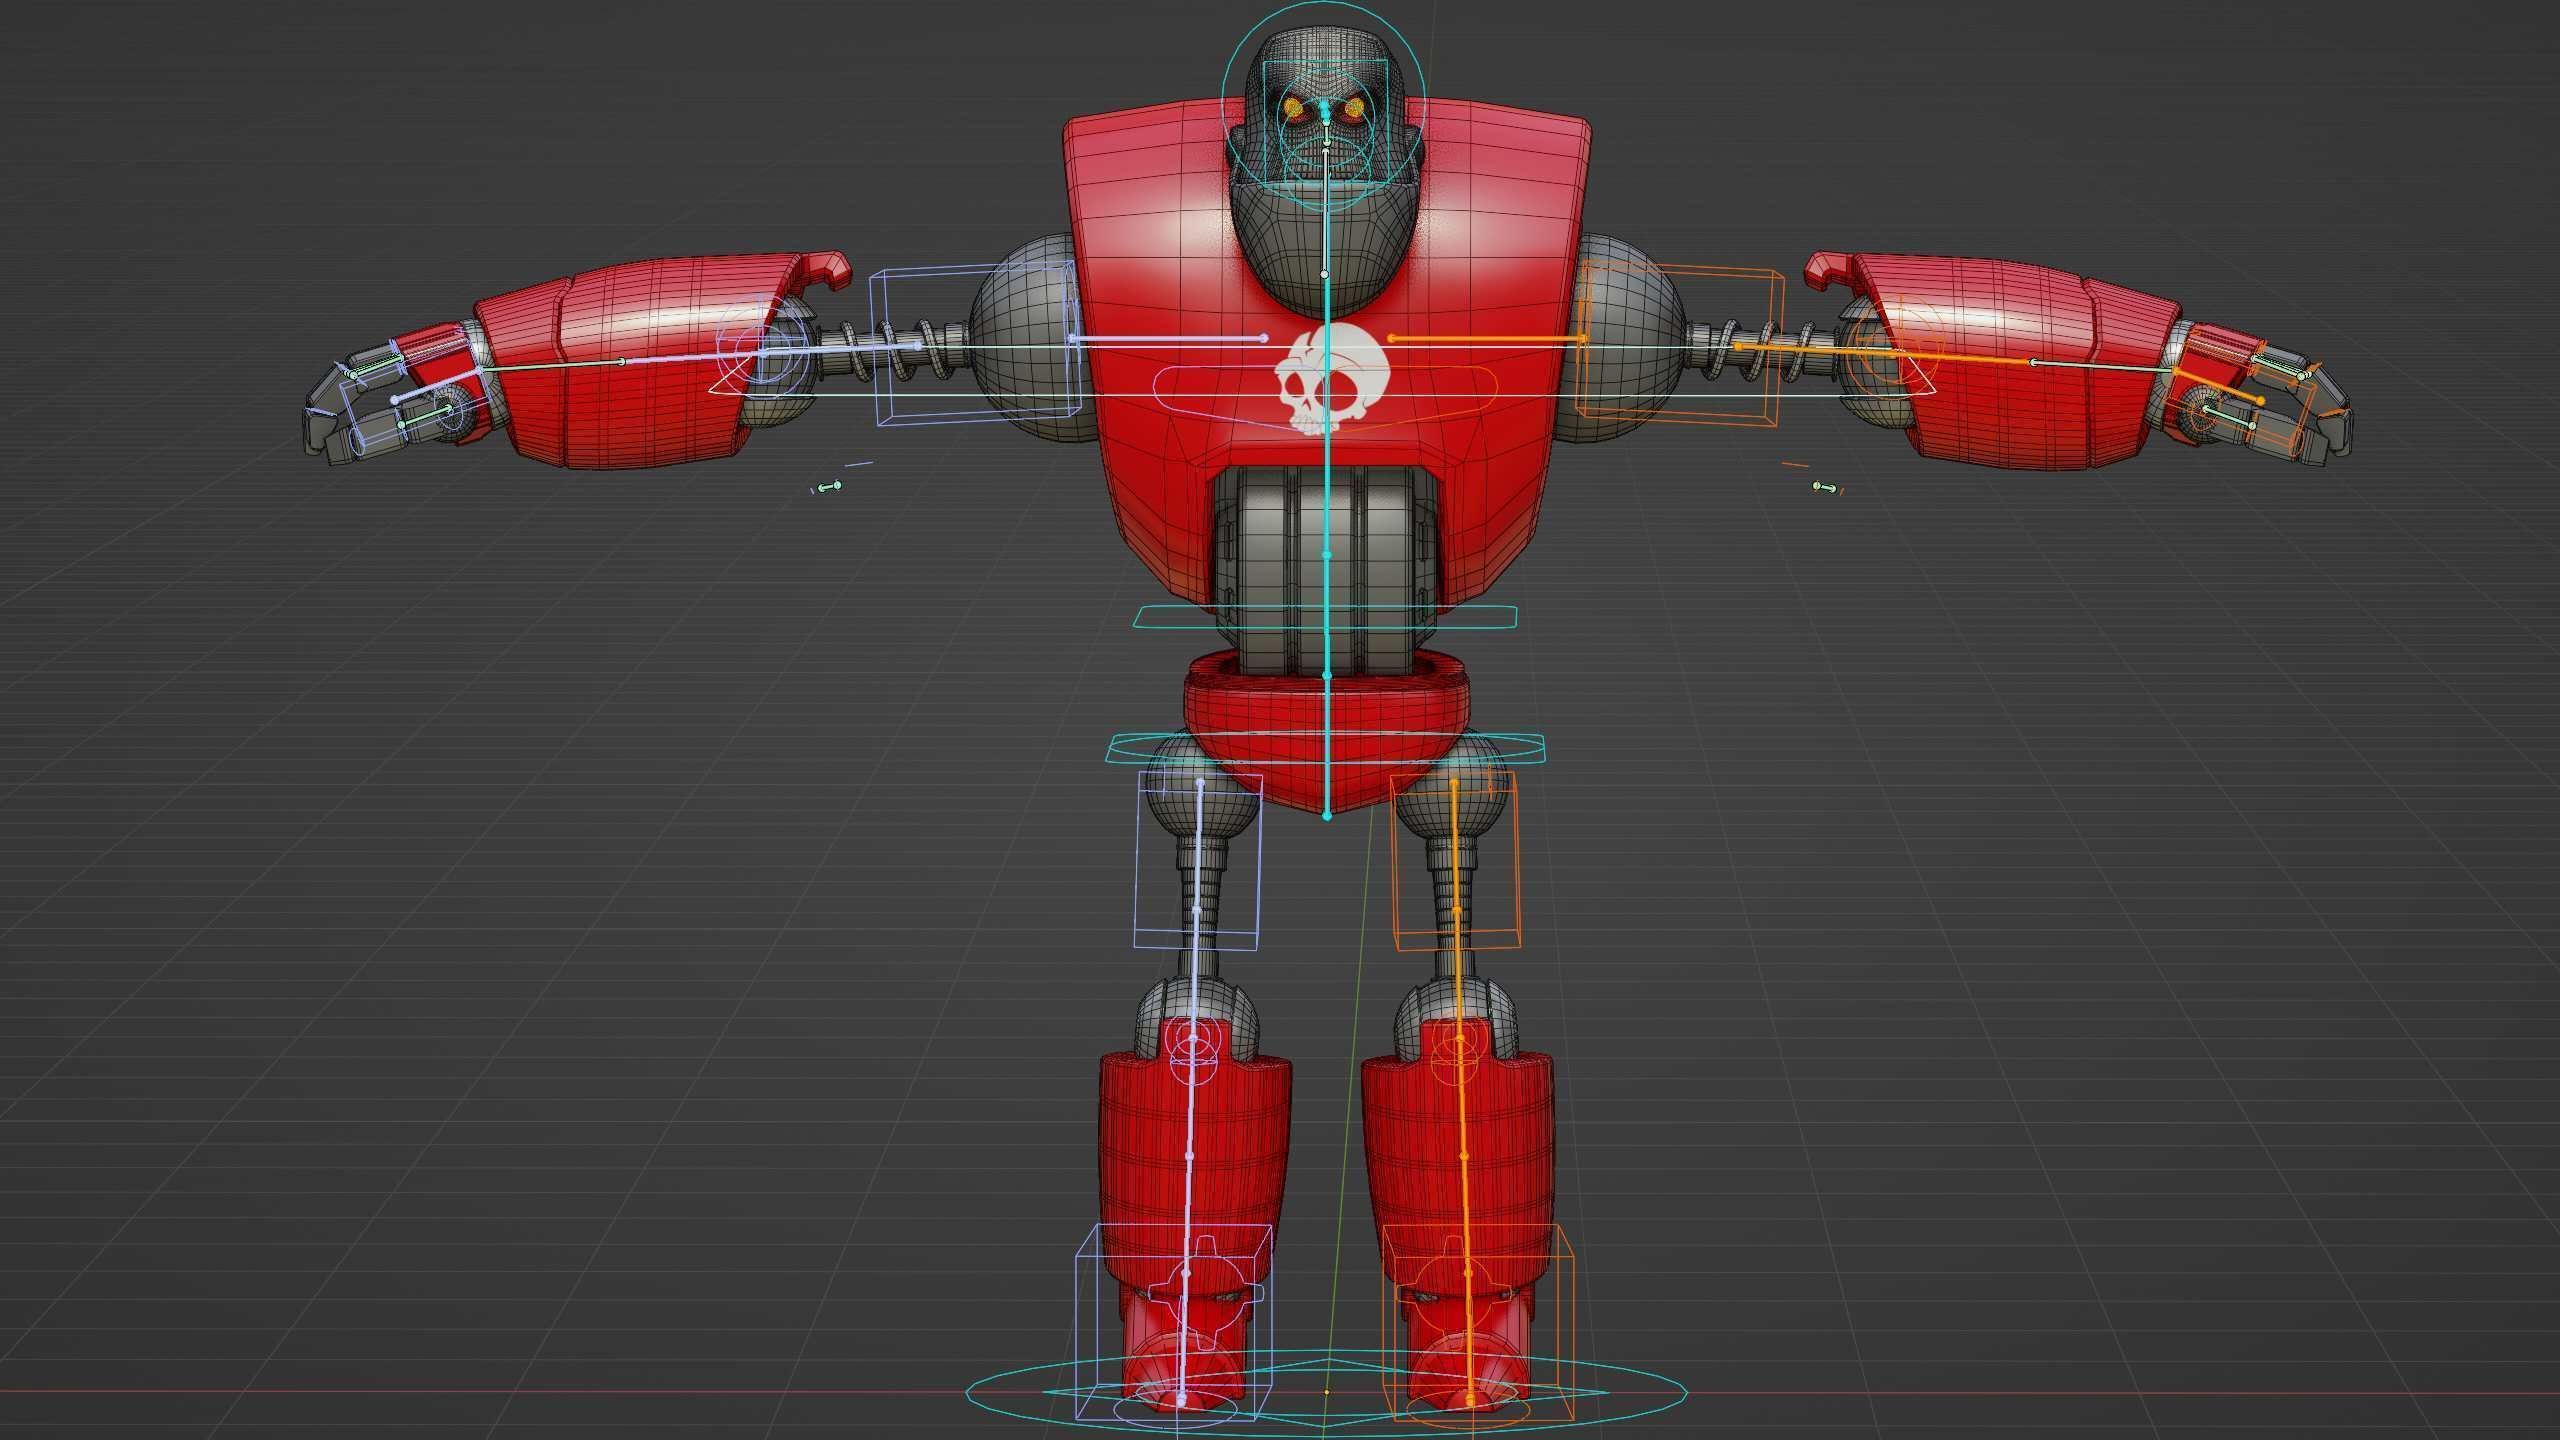Image resolution: width=2560 pixels, height=1440 pixels.
Task: Select the orange clavicle bone on the chest
Action: point(1485,339)
